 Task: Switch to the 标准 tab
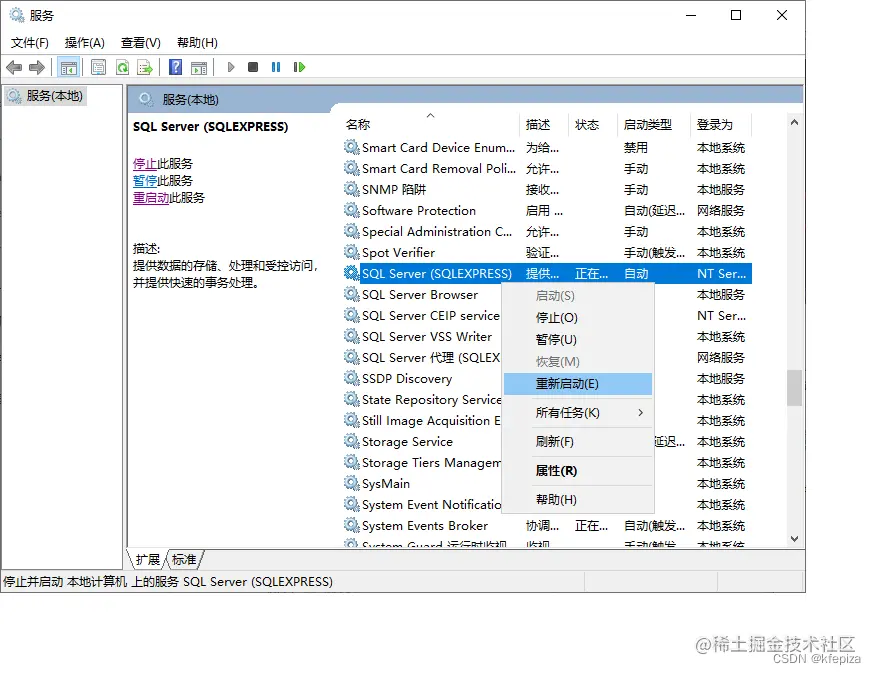pyautogui.click(x=184, y=559)
